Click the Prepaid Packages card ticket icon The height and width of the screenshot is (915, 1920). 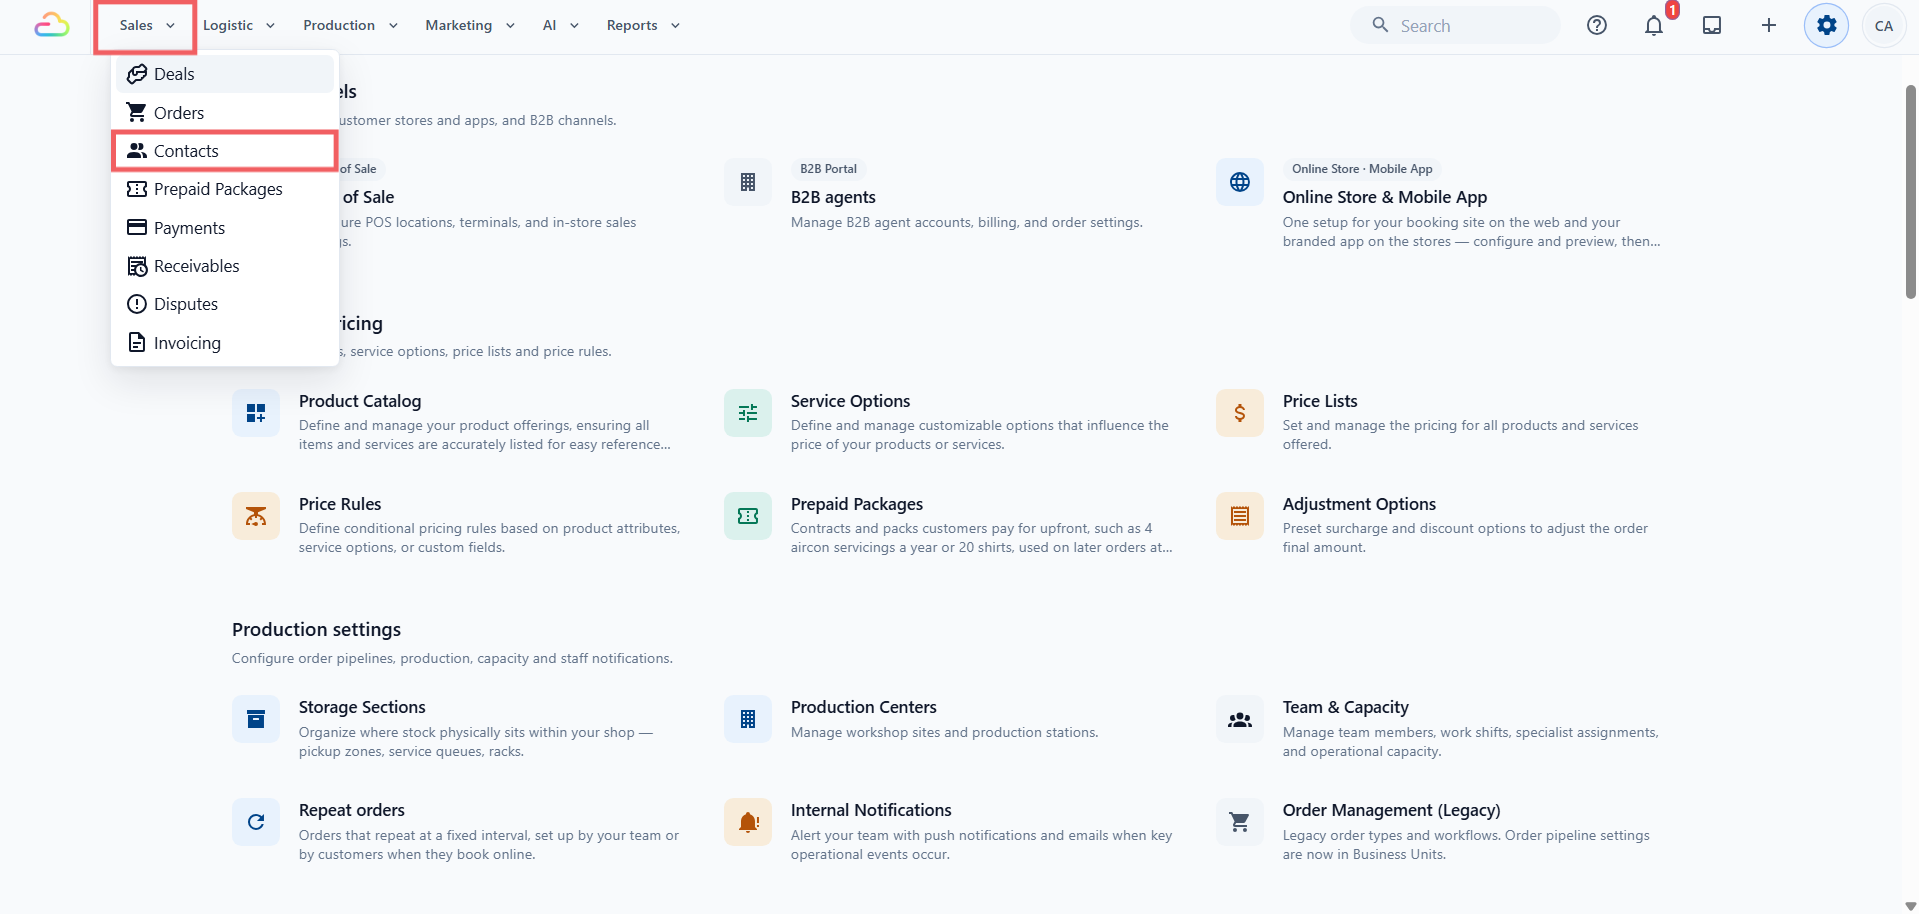748,516
